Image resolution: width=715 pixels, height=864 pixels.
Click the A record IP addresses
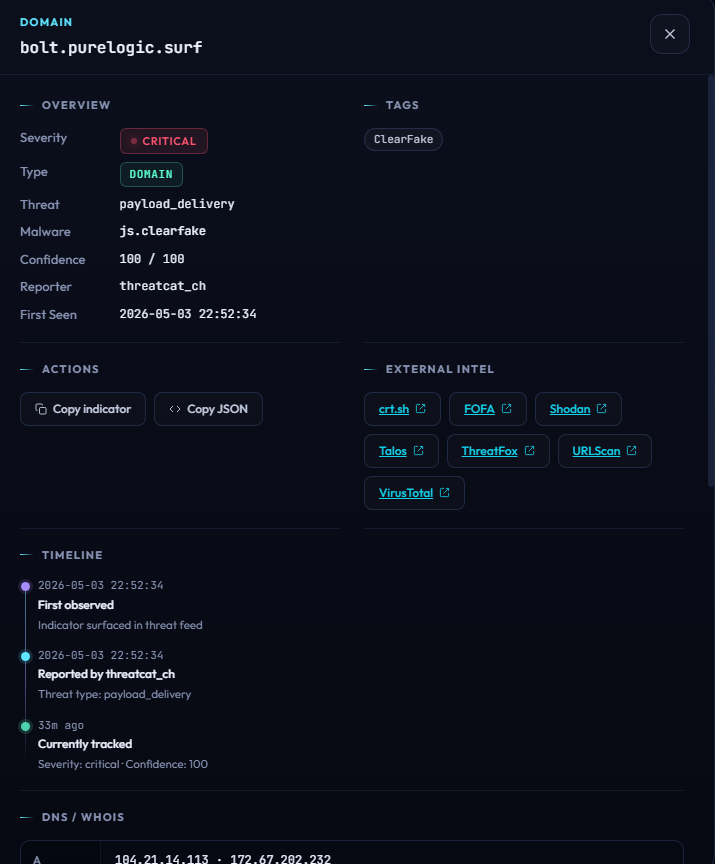tap(223, 858)
